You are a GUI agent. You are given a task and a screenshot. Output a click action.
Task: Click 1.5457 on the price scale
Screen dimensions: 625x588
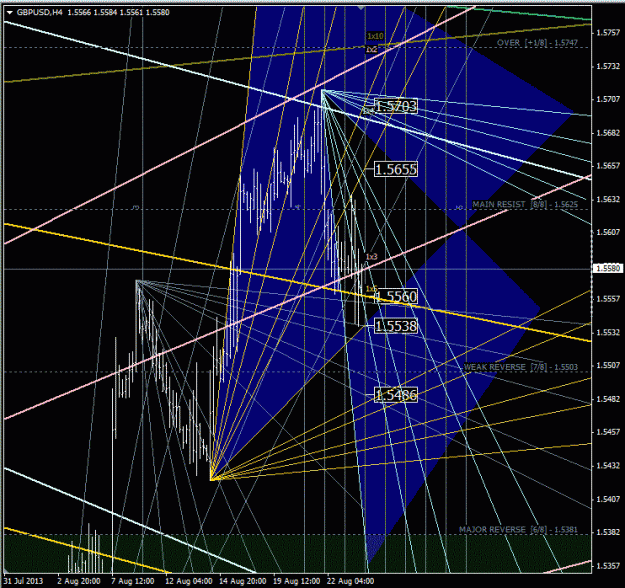[x=608, y=432]
